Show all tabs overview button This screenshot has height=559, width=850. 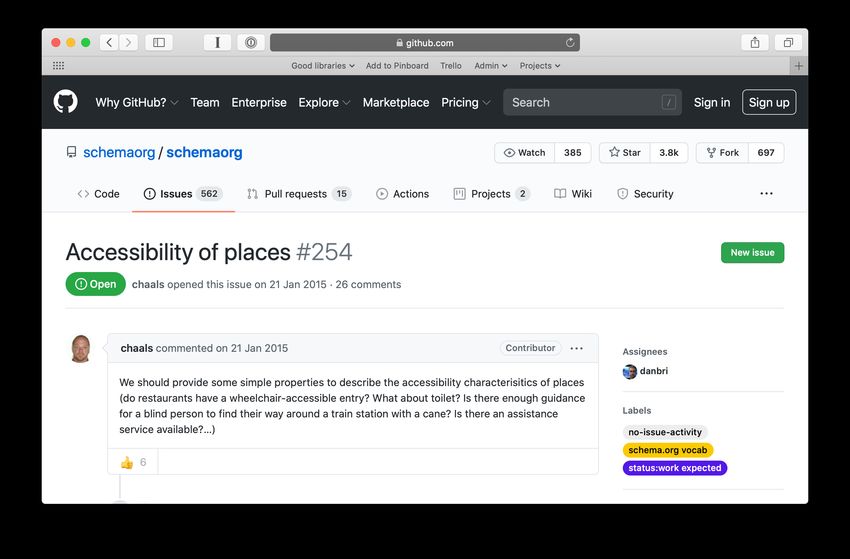(x=788, y=42)
